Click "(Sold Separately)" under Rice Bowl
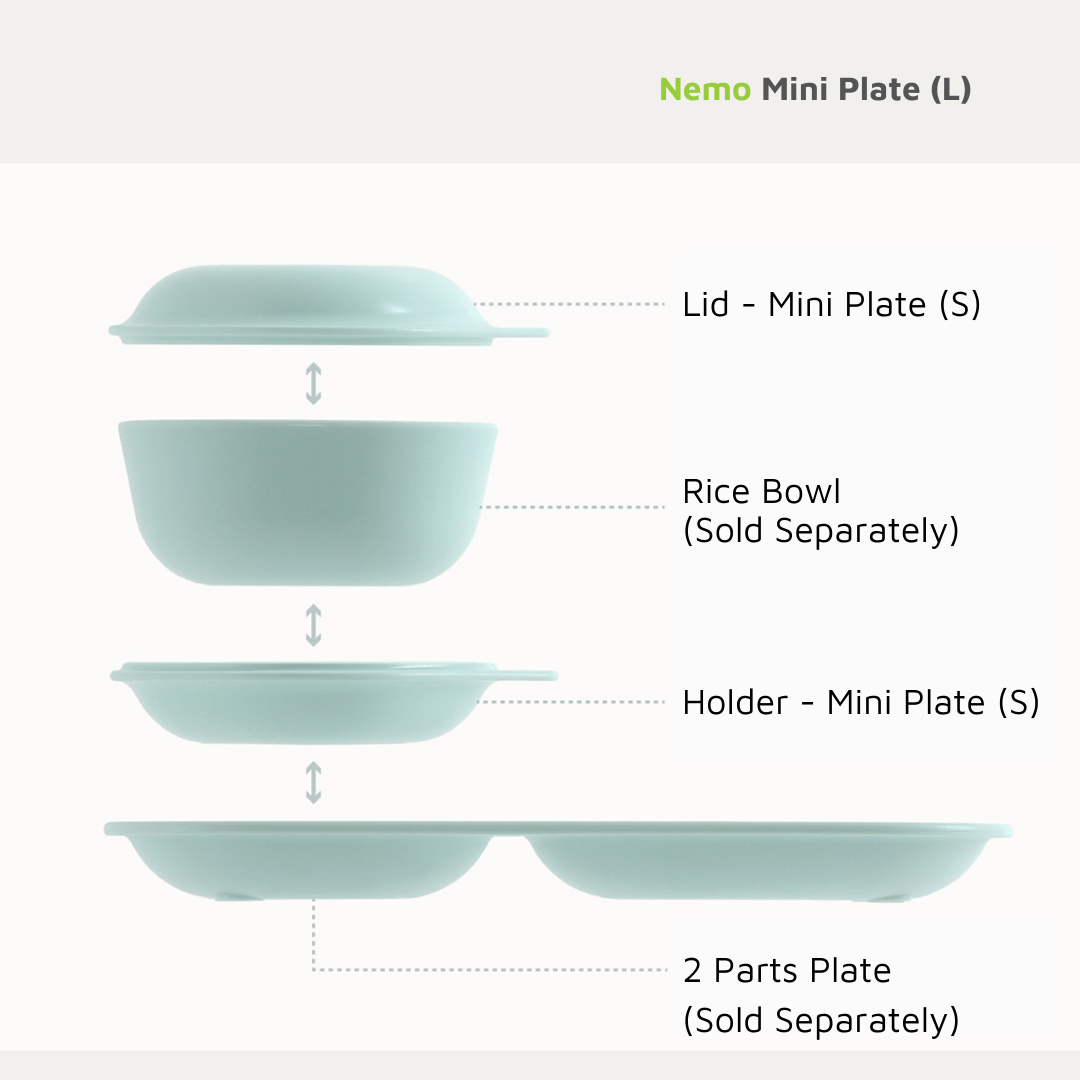This screenshot has width=1080, height=1080. tap(821, 531)
